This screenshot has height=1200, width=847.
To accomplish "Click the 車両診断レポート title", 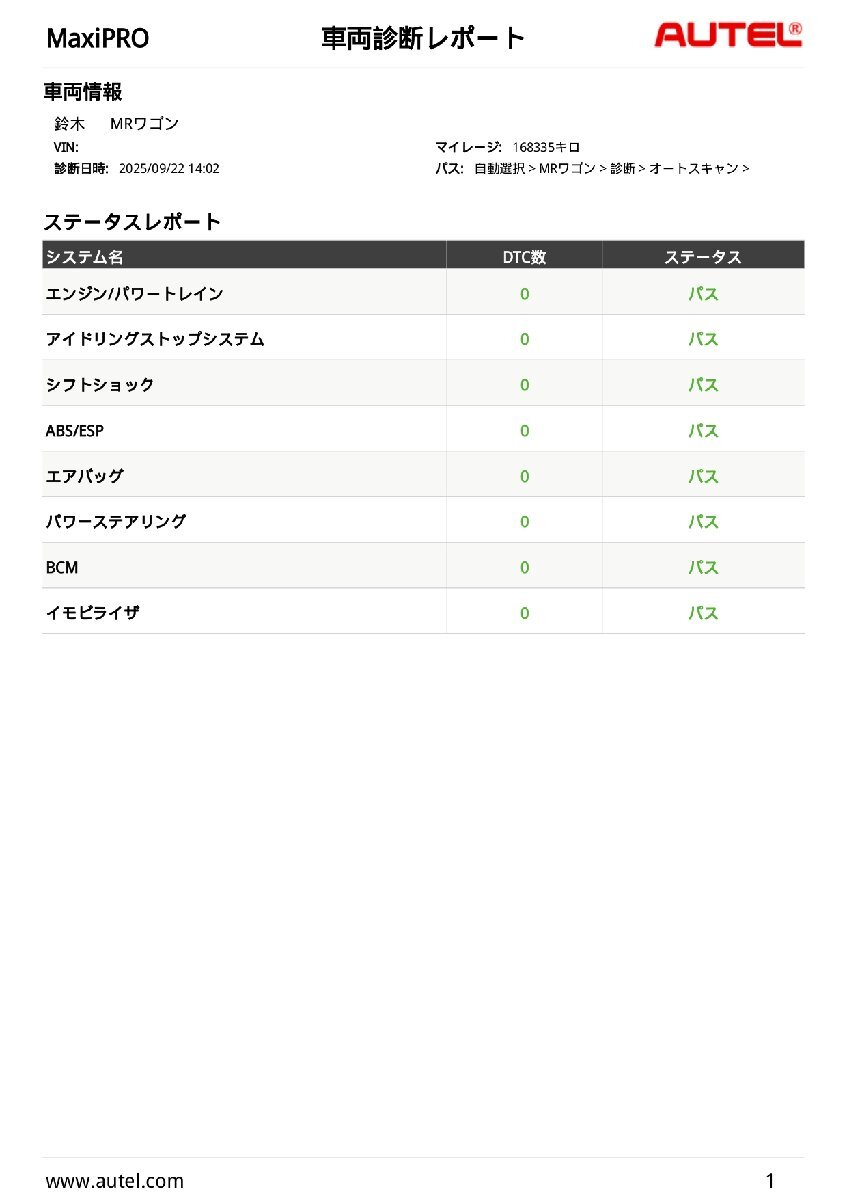I will click(423, 39).
